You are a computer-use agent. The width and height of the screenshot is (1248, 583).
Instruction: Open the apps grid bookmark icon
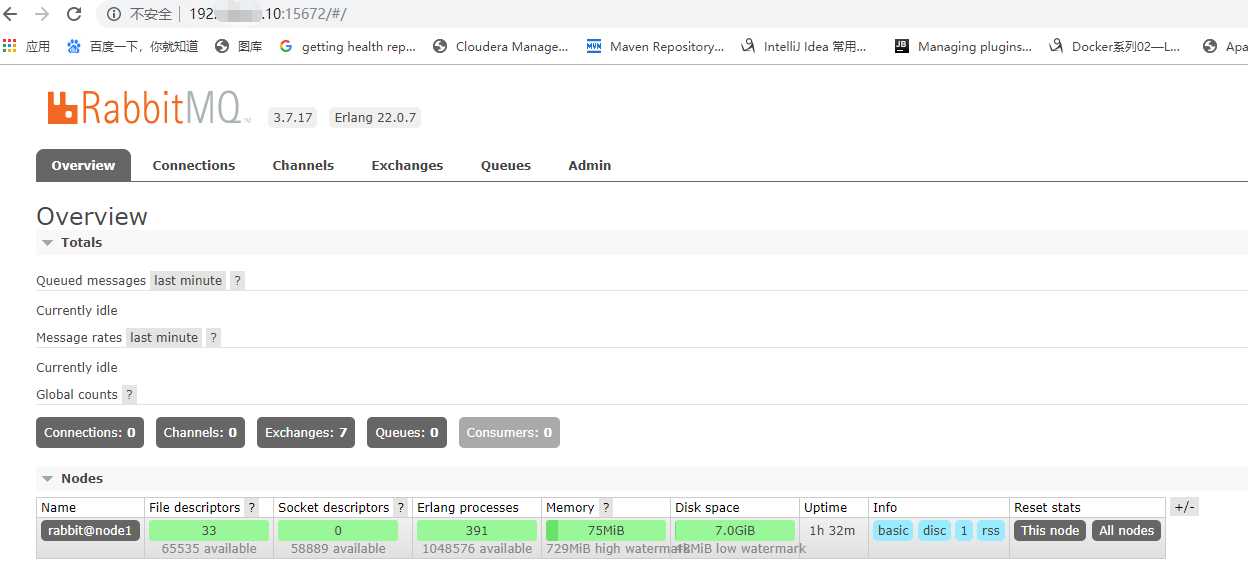coord(10,46)
